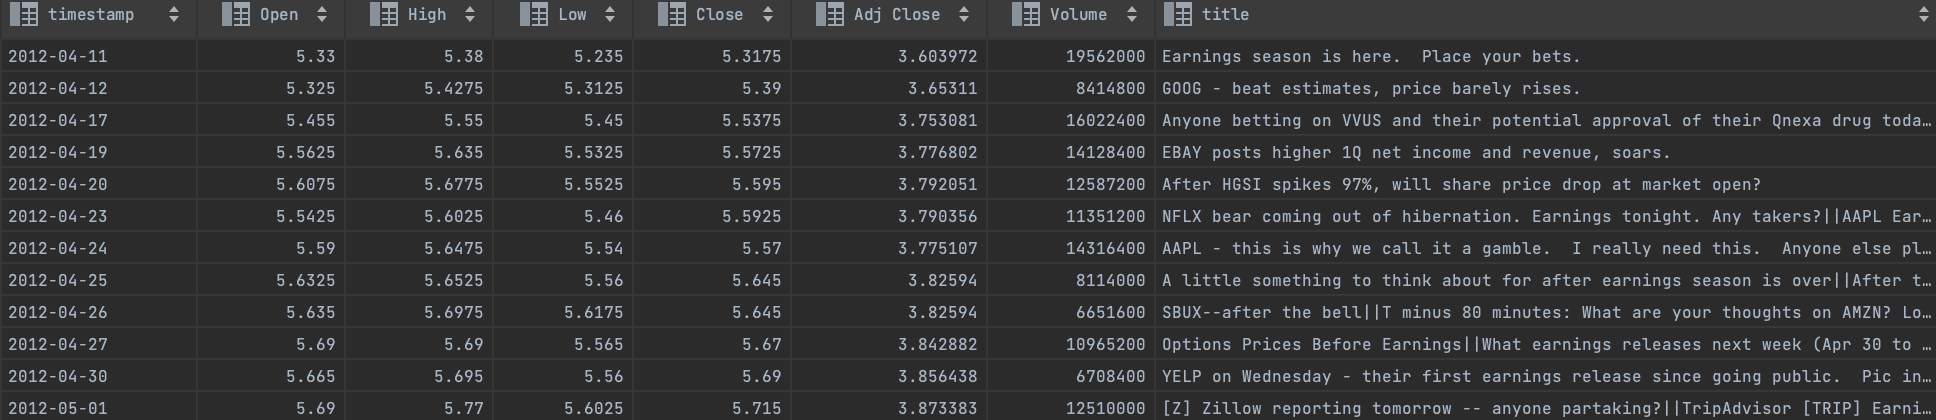The height and width of the screenshot is (420, 1936).
Task: Select timestamp cell 2012-04-30
Action: click(58, 377)
